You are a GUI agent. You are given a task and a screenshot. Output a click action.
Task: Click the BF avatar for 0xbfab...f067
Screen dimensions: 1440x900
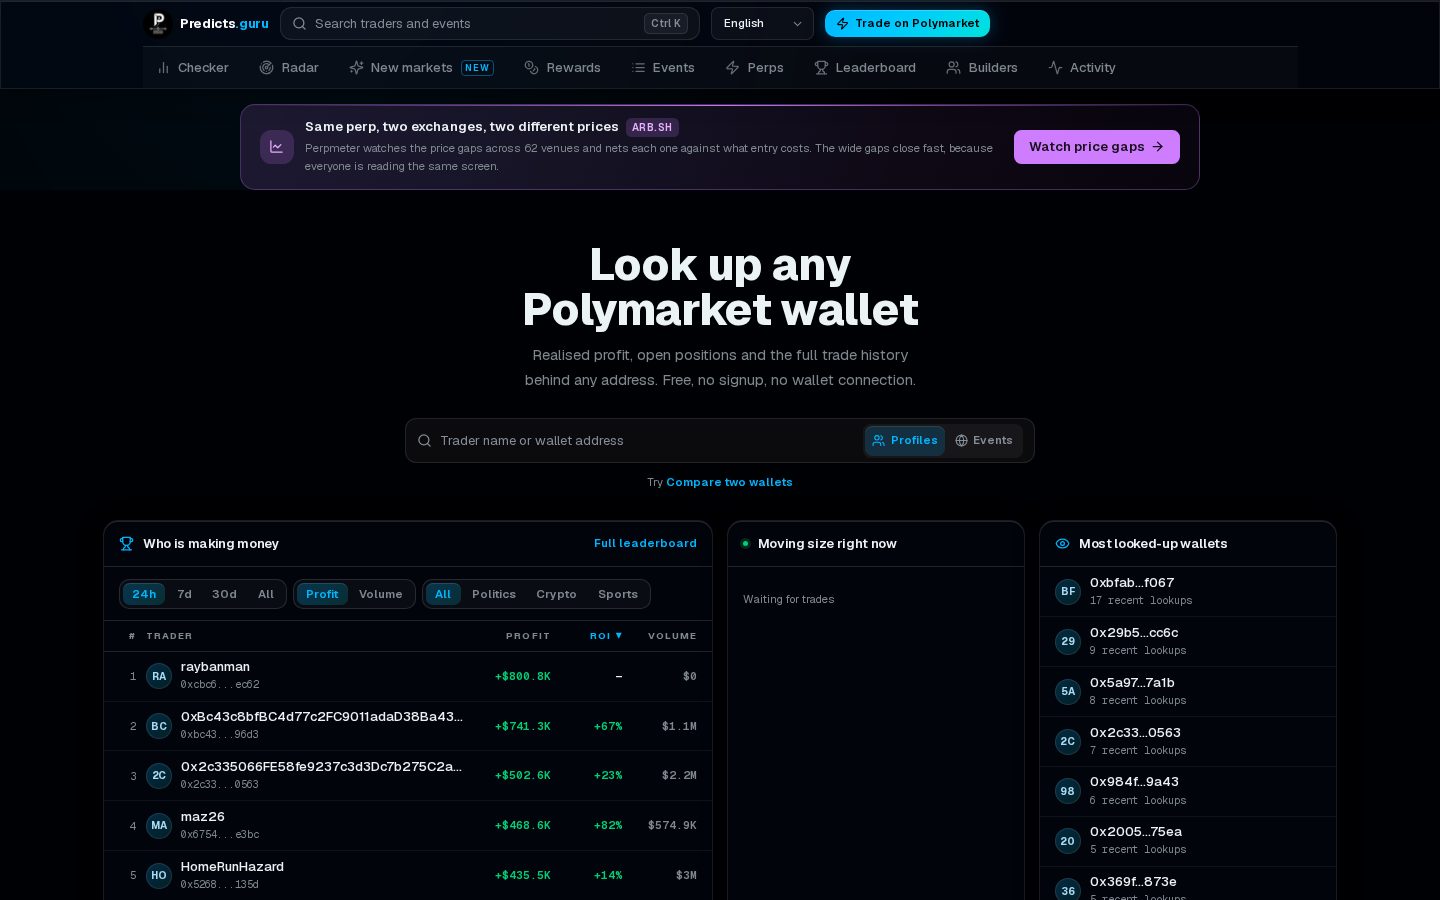[1068, 592]
